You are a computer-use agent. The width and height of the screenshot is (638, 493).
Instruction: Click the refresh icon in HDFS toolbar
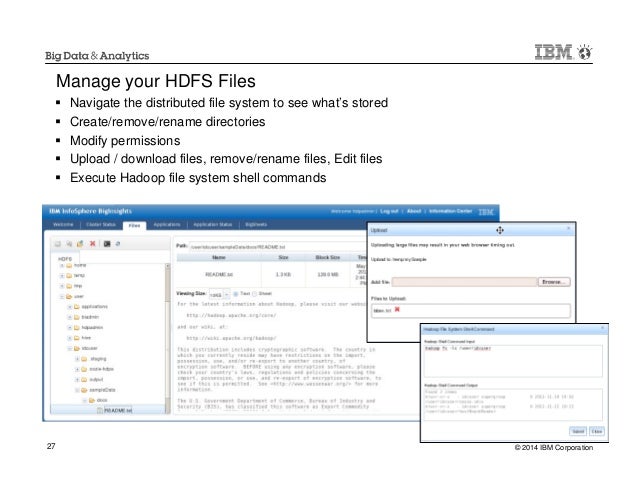[x=118, y=244]
